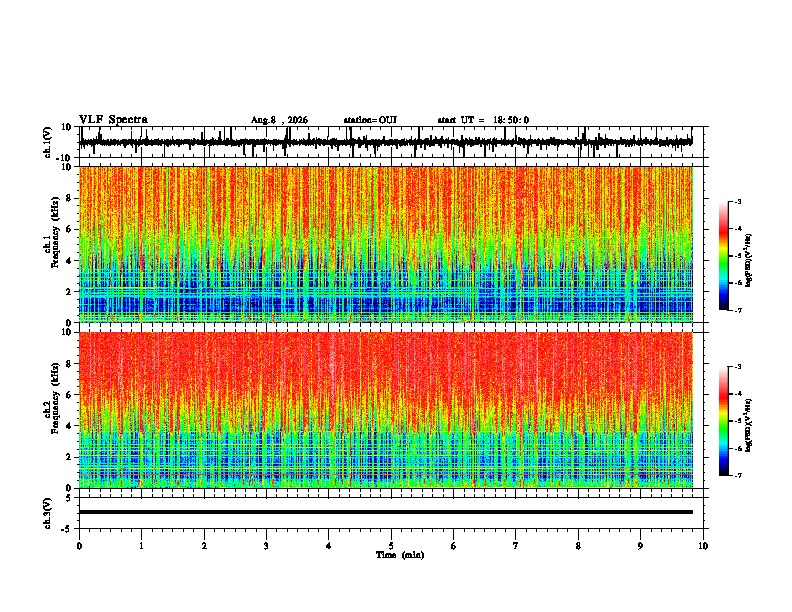
Task: Click time axis tick label '2'
Action: pyautogui.click(x=204, y=546)
